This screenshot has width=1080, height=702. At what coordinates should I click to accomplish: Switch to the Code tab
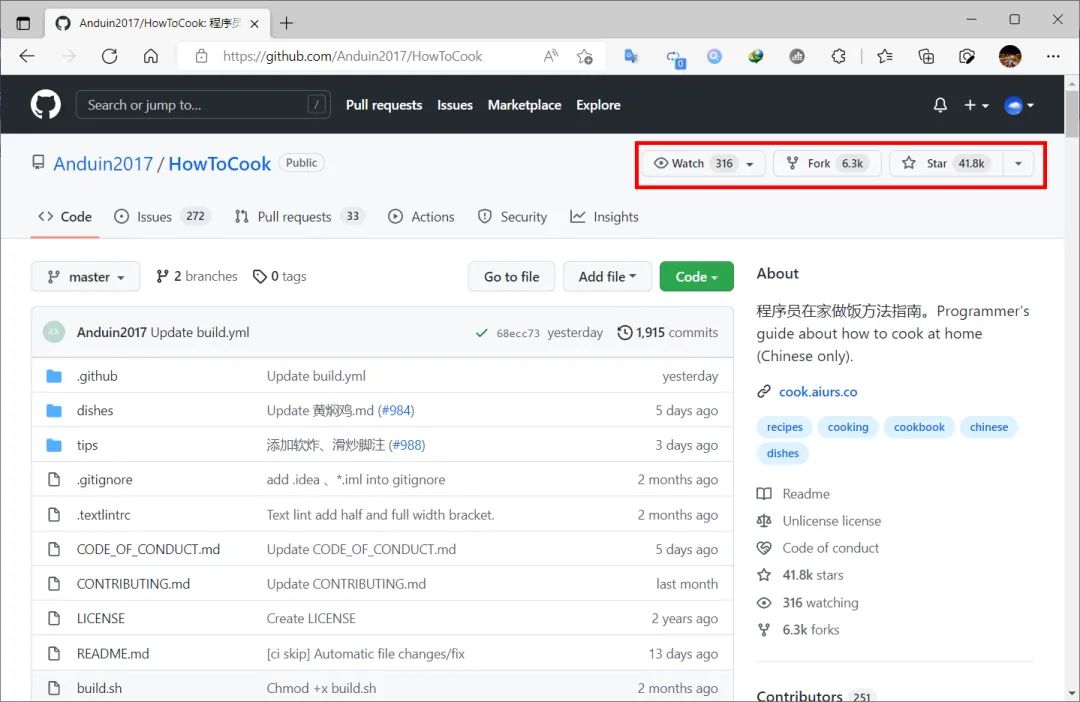pos(65,216)
